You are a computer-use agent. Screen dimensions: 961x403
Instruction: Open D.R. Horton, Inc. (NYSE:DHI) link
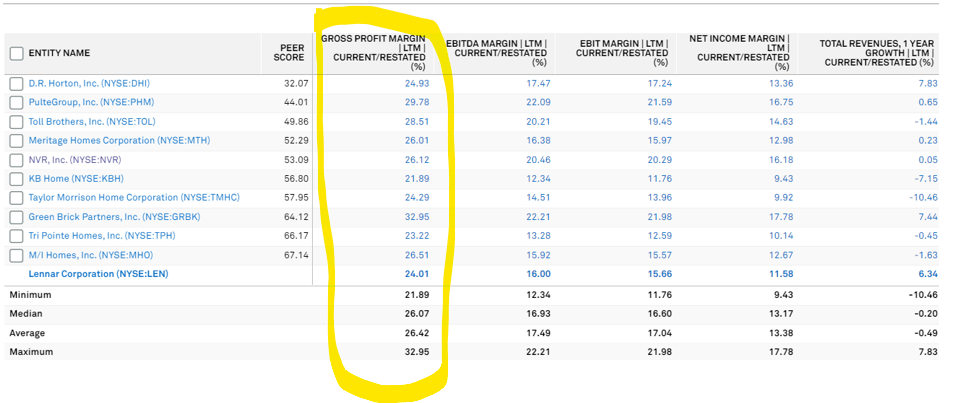click(x=89, y=83)
